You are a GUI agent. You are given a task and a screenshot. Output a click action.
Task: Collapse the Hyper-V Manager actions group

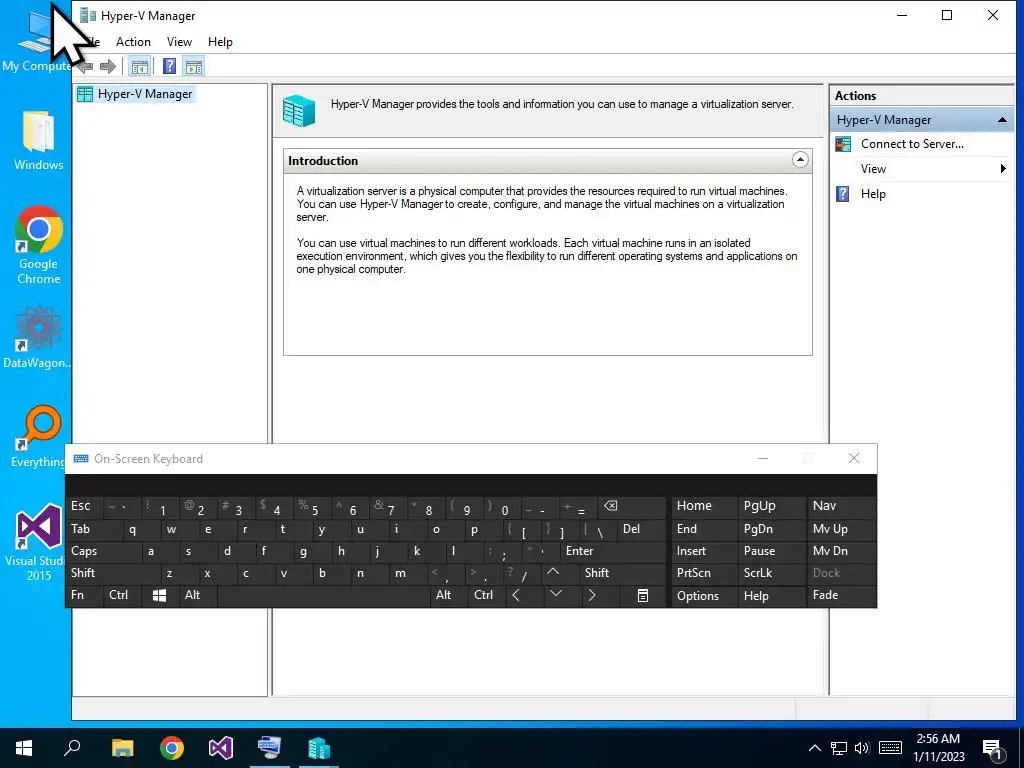coord(1002,120)
